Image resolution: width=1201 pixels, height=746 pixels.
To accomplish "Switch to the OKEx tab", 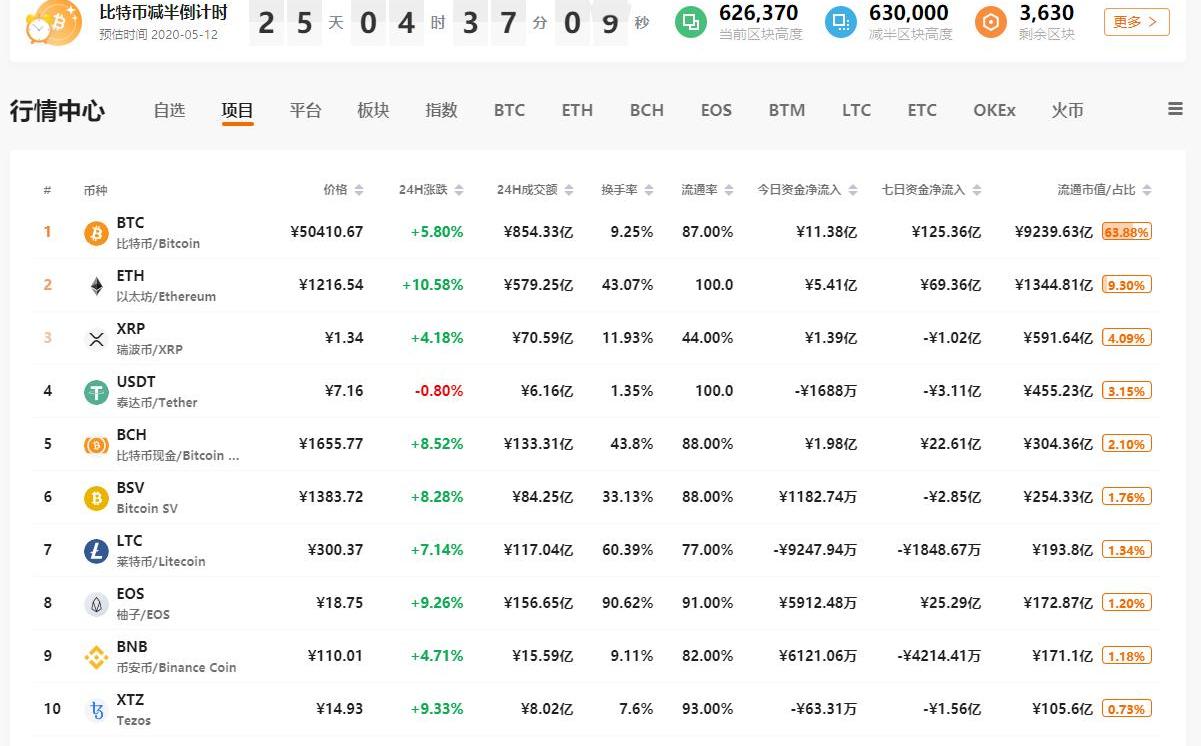I will [994, 110].
